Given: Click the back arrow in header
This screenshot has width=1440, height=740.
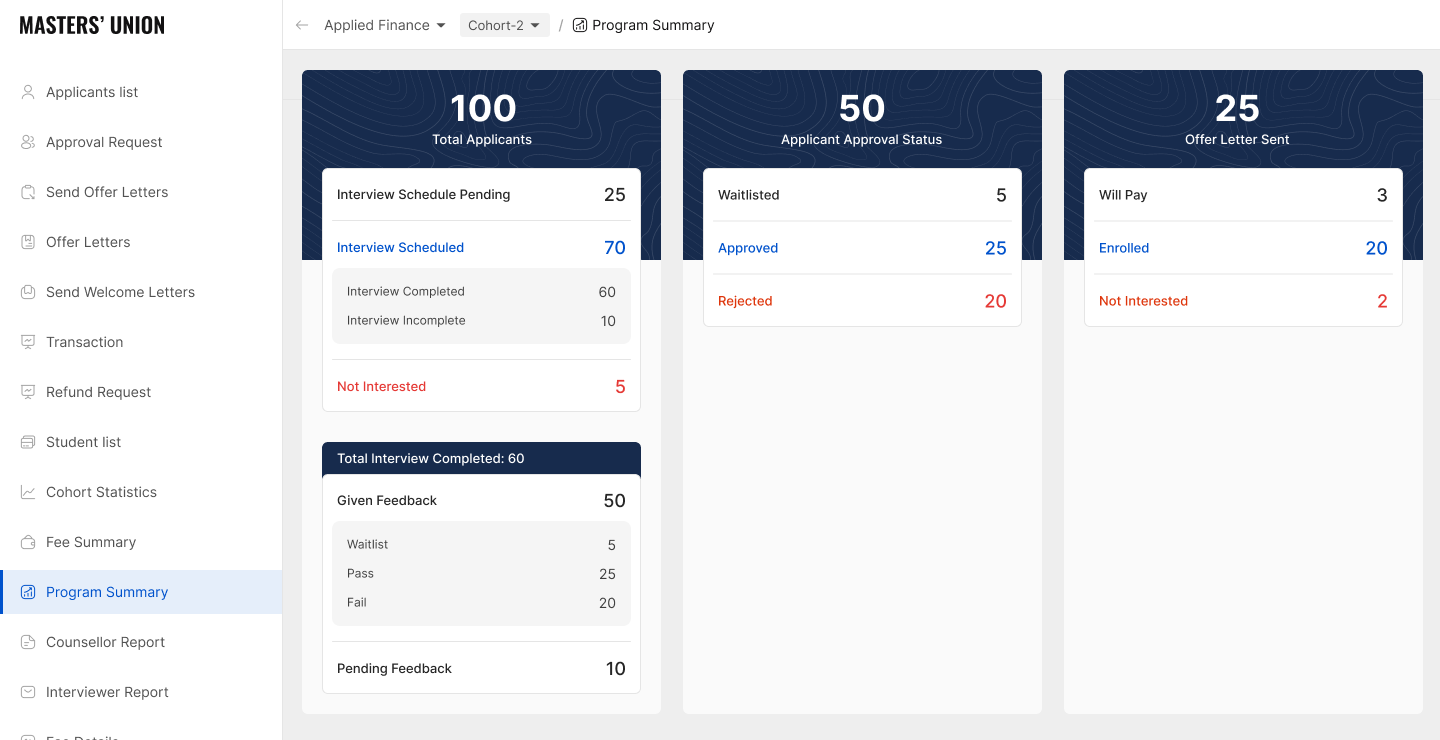Looking at the screenshot, I should (302, 25).
